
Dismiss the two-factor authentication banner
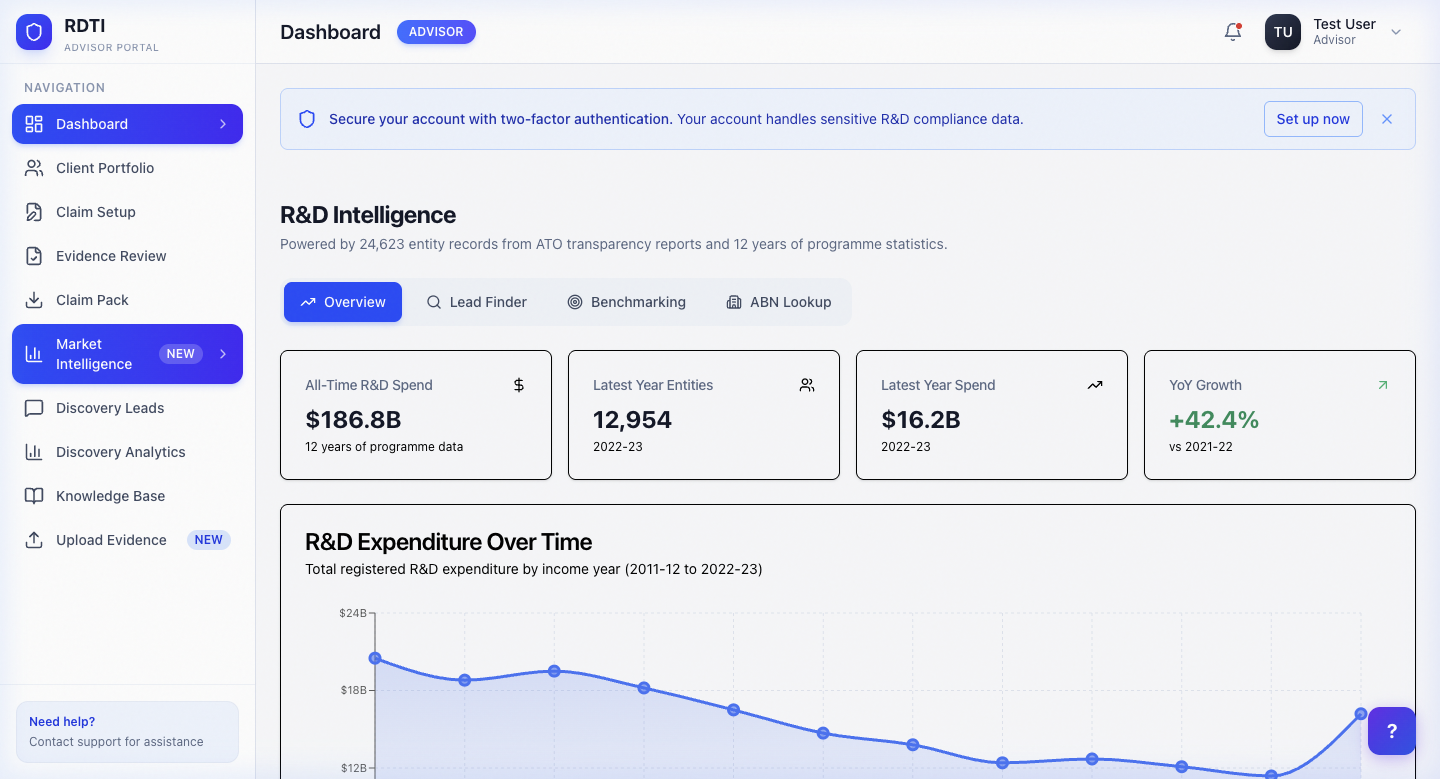pos(1387,119)
